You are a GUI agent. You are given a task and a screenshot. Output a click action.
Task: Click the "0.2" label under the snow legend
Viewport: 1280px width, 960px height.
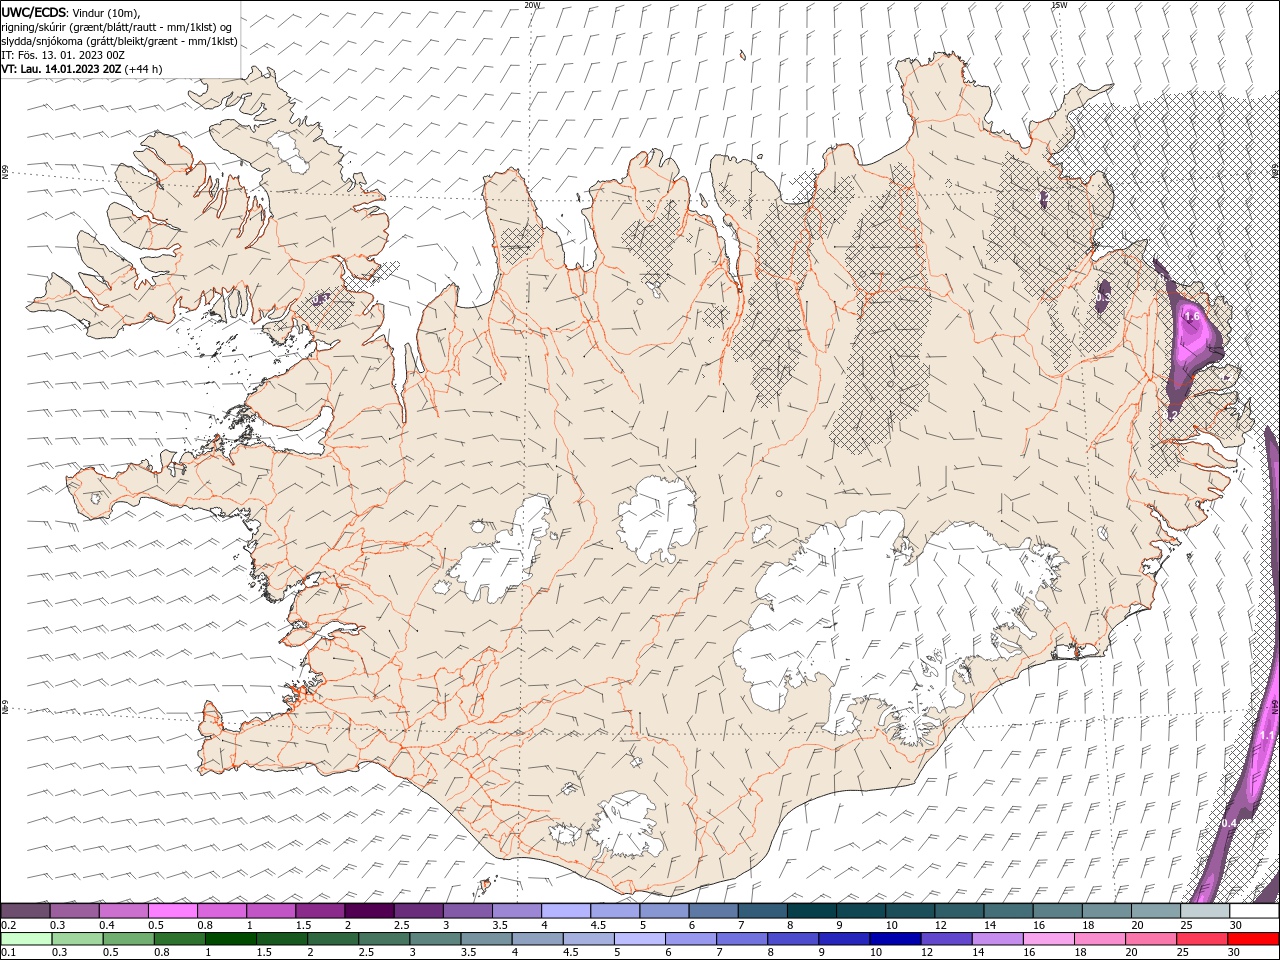[x=8, y=925]
